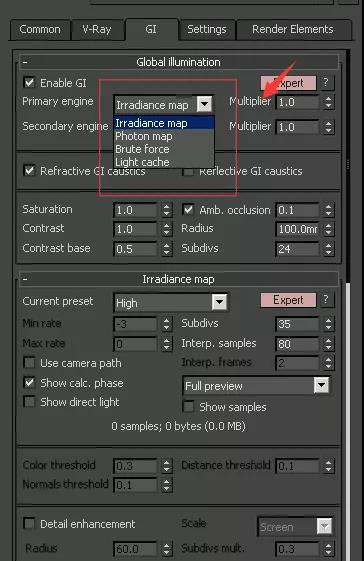Click the Expert button in Irradiance map

(288, 300)
